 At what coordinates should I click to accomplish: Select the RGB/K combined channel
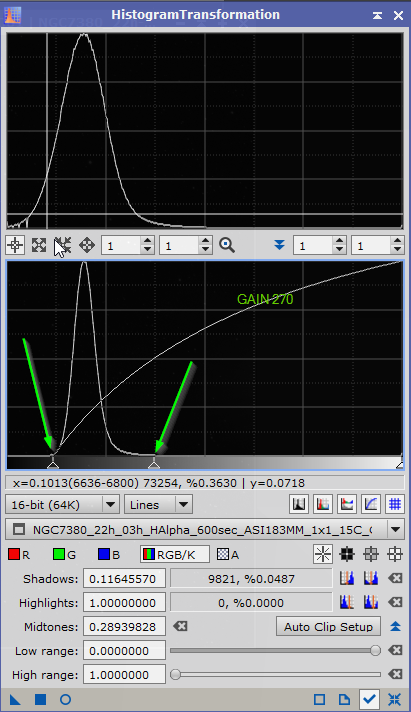pos(175,554)
